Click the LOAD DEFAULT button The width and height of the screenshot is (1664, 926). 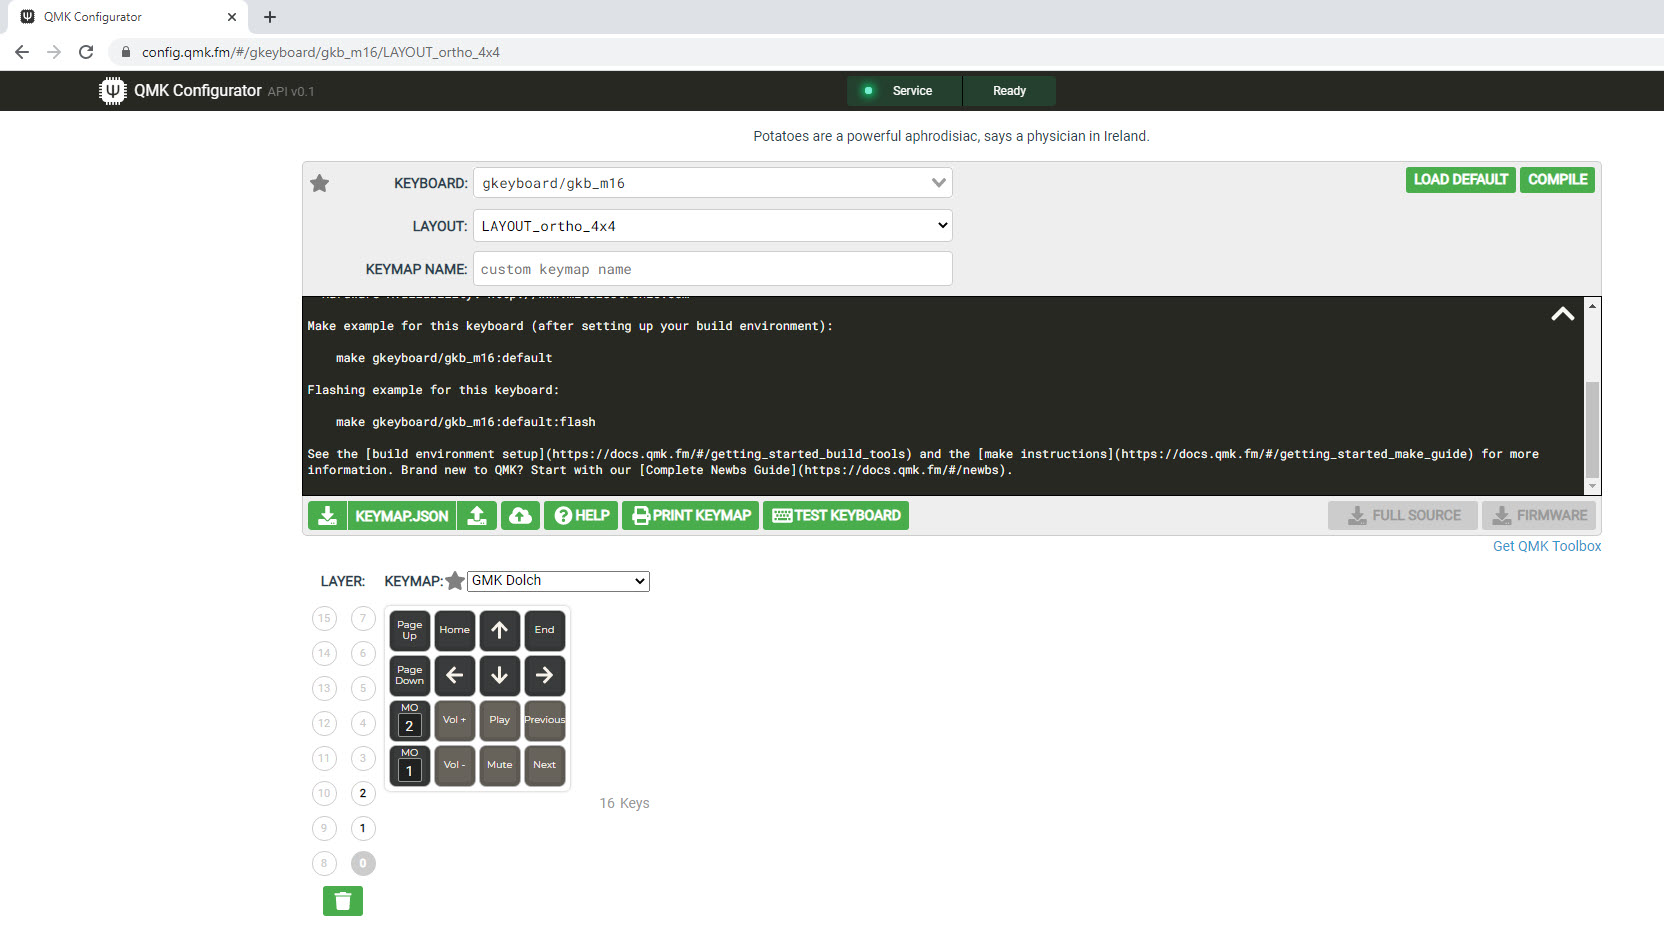point(1460,180)
